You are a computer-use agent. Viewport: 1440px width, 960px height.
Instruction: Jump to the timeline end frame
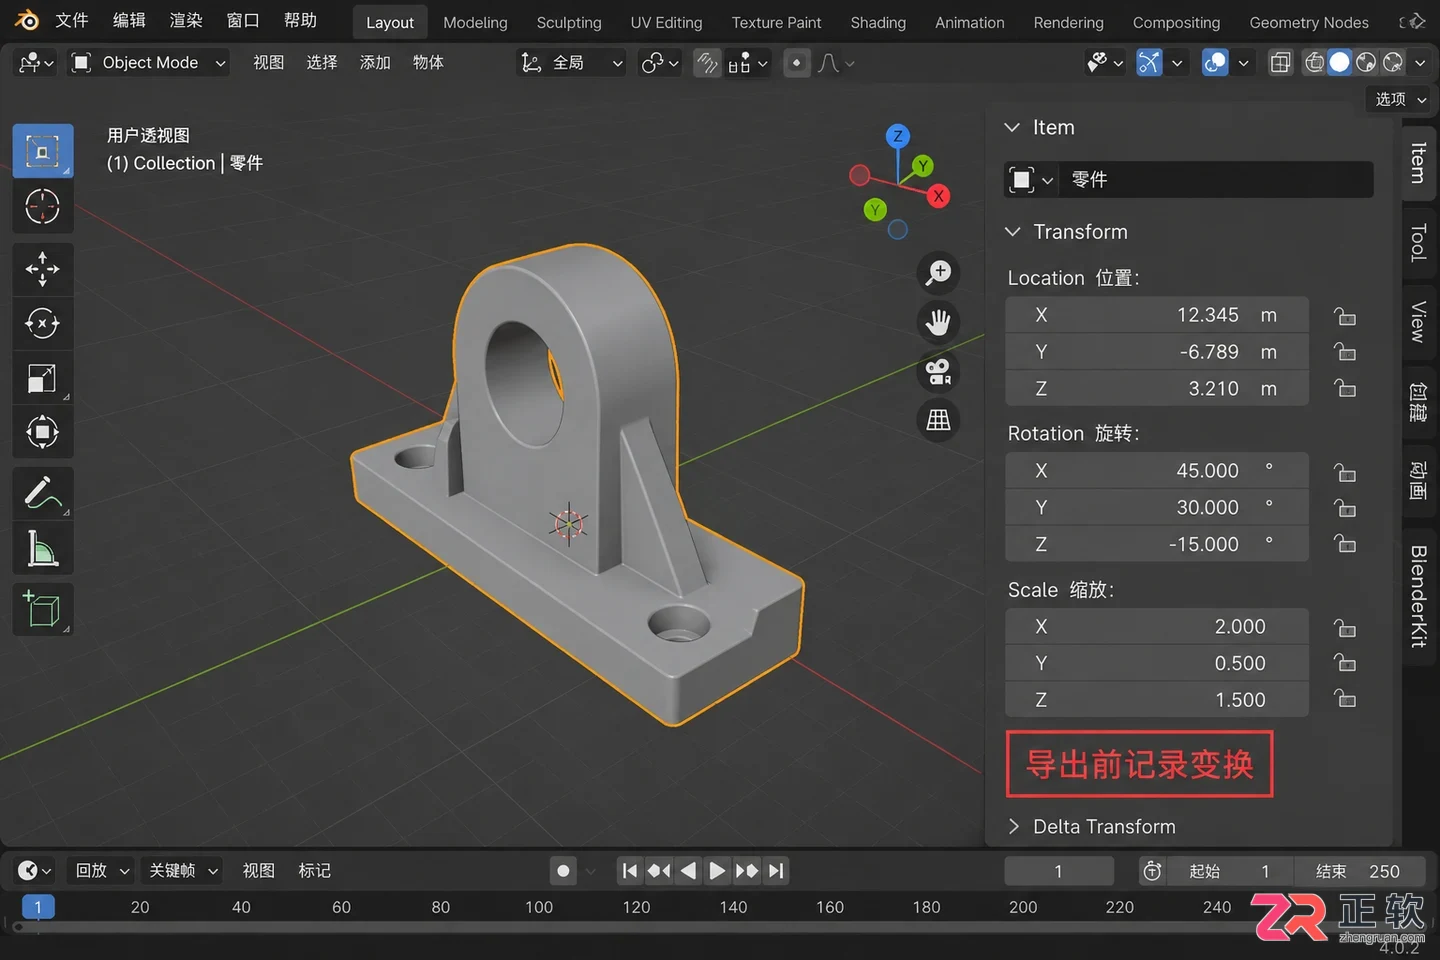(776, 871)
